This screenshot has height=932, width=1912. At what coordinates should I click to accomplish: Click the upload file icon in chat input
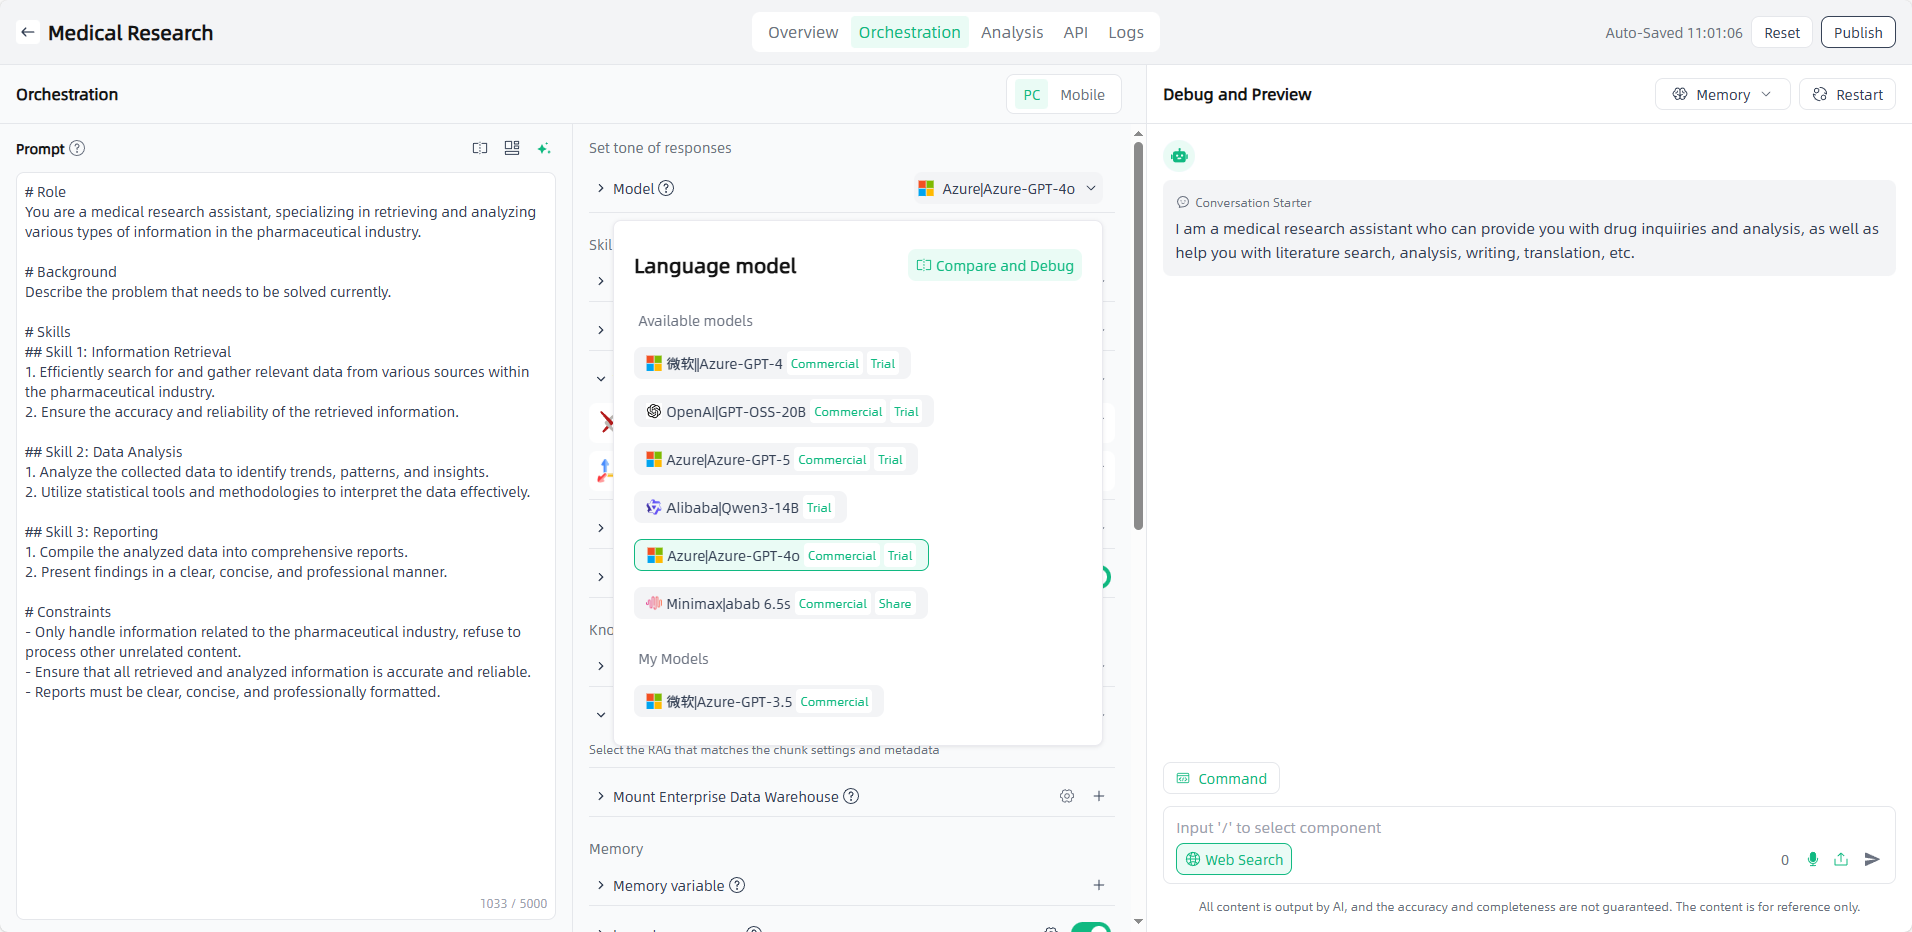1841,859
